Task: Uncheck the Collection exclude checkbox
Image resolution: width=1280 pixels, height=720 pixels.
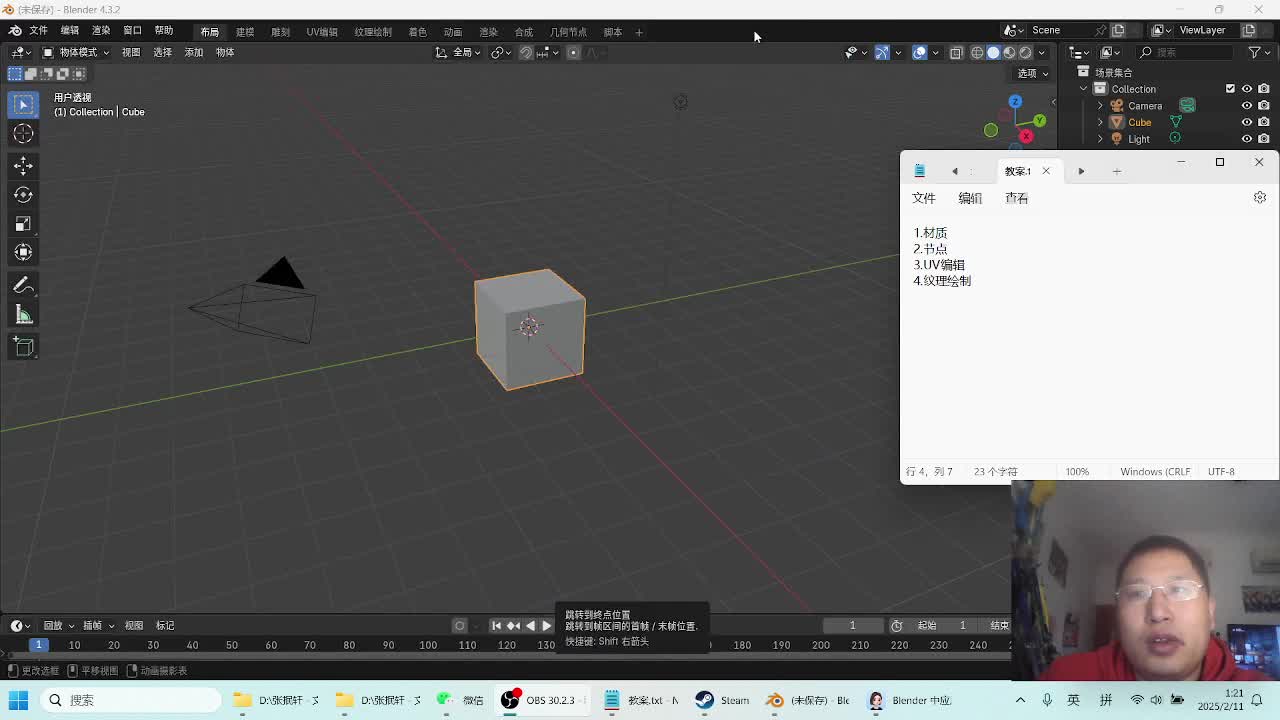Action: (1230, 89)
